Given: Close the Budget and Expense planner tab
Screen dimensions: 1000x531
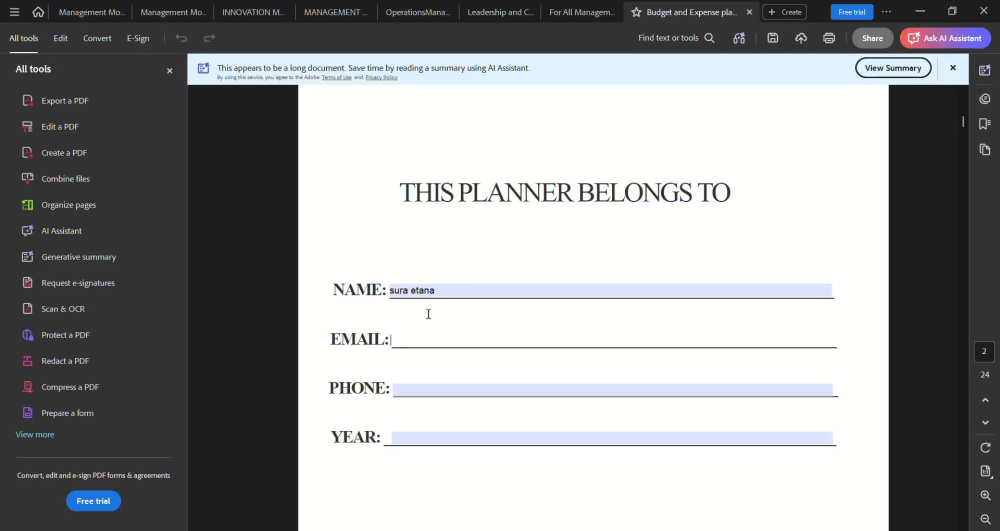Looking at the screenshot, I should [749, 12].
